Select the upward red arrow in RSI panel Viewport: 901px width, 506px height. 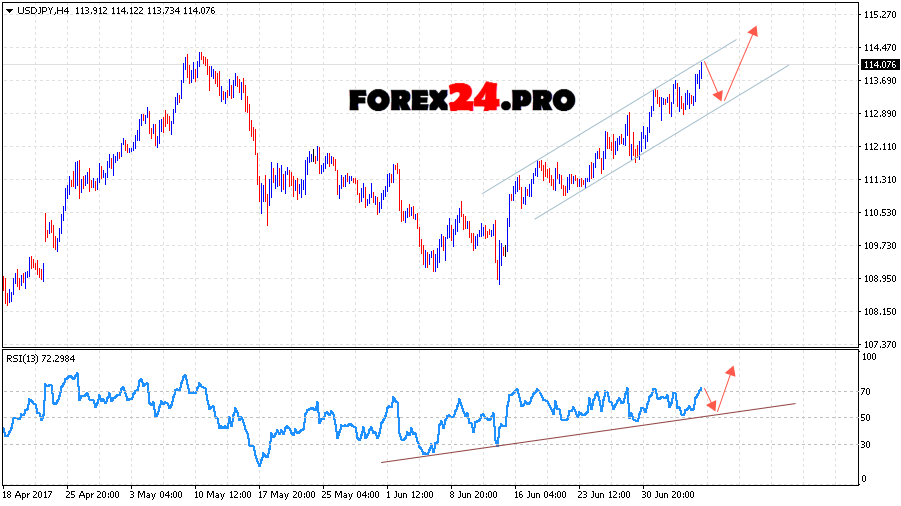pos(730,370)
